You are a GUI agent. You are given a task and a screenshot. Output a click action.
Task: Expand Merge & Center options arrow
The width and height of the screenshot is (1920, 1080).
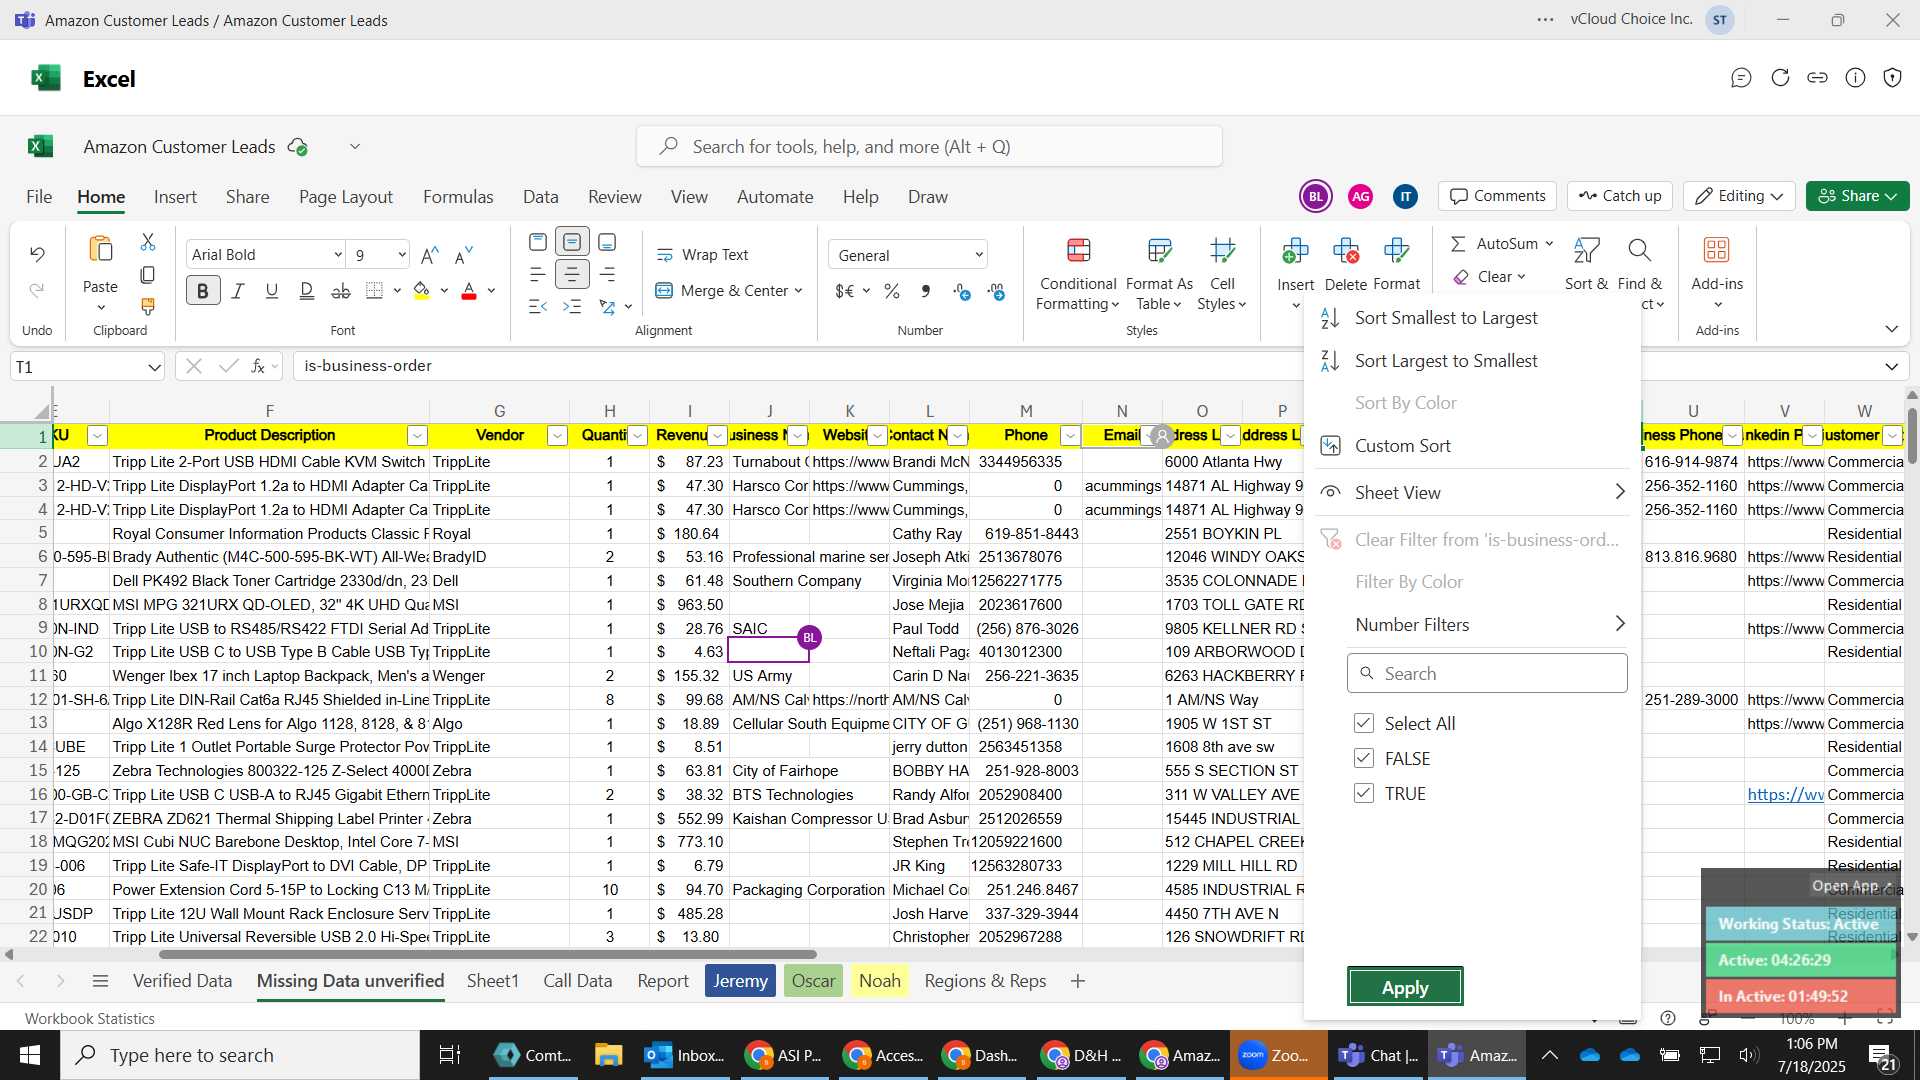799,291
